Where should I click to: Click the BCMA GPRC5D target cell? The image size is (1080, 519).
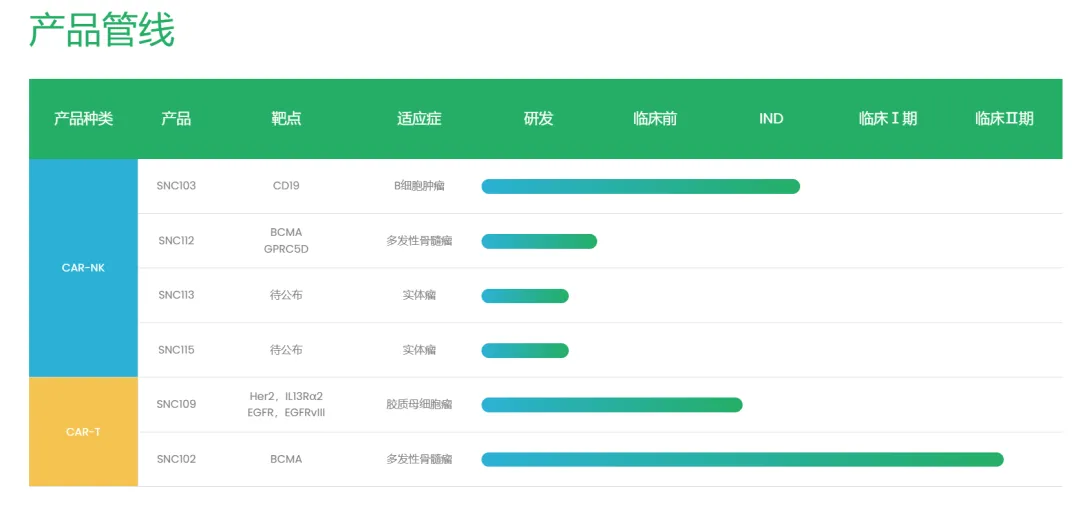point(286,241)
